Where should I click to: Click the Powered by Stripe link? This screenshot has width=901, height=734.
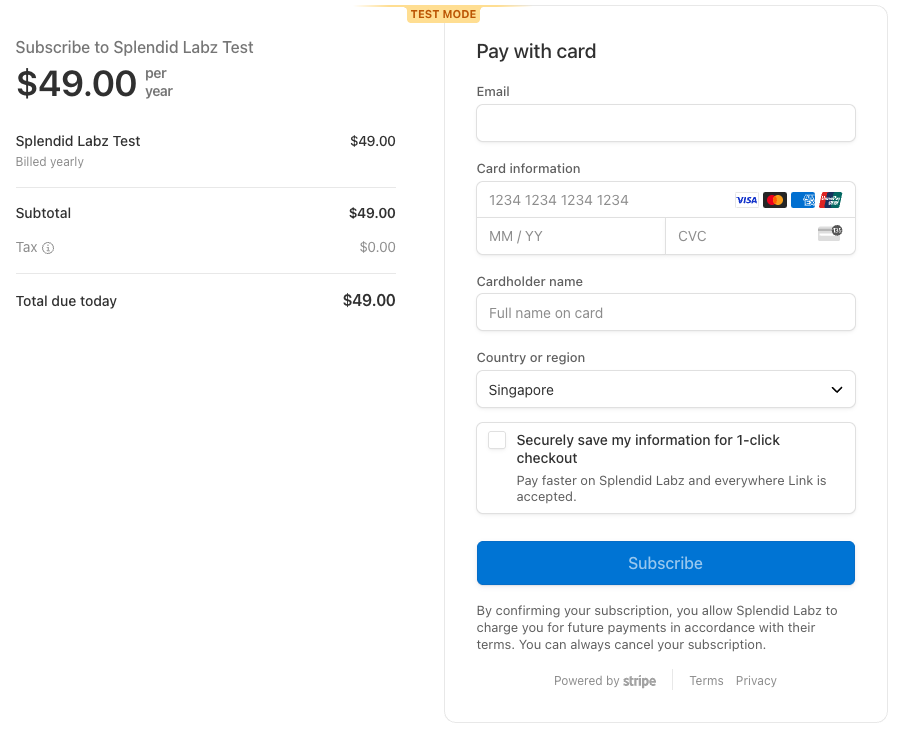click(x=605, y=681)
